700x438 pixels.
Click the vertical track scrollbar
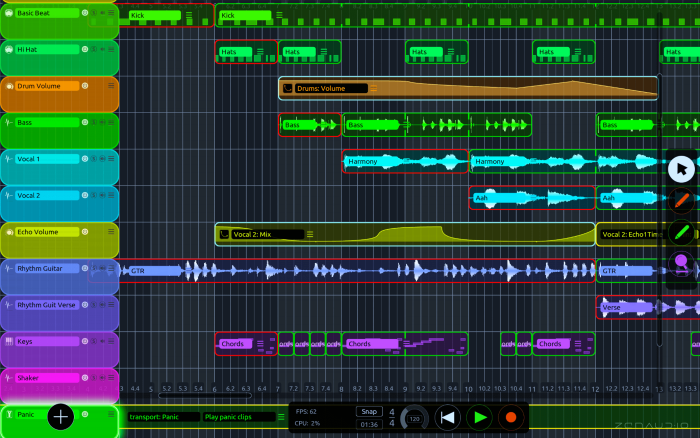(659, 210)
